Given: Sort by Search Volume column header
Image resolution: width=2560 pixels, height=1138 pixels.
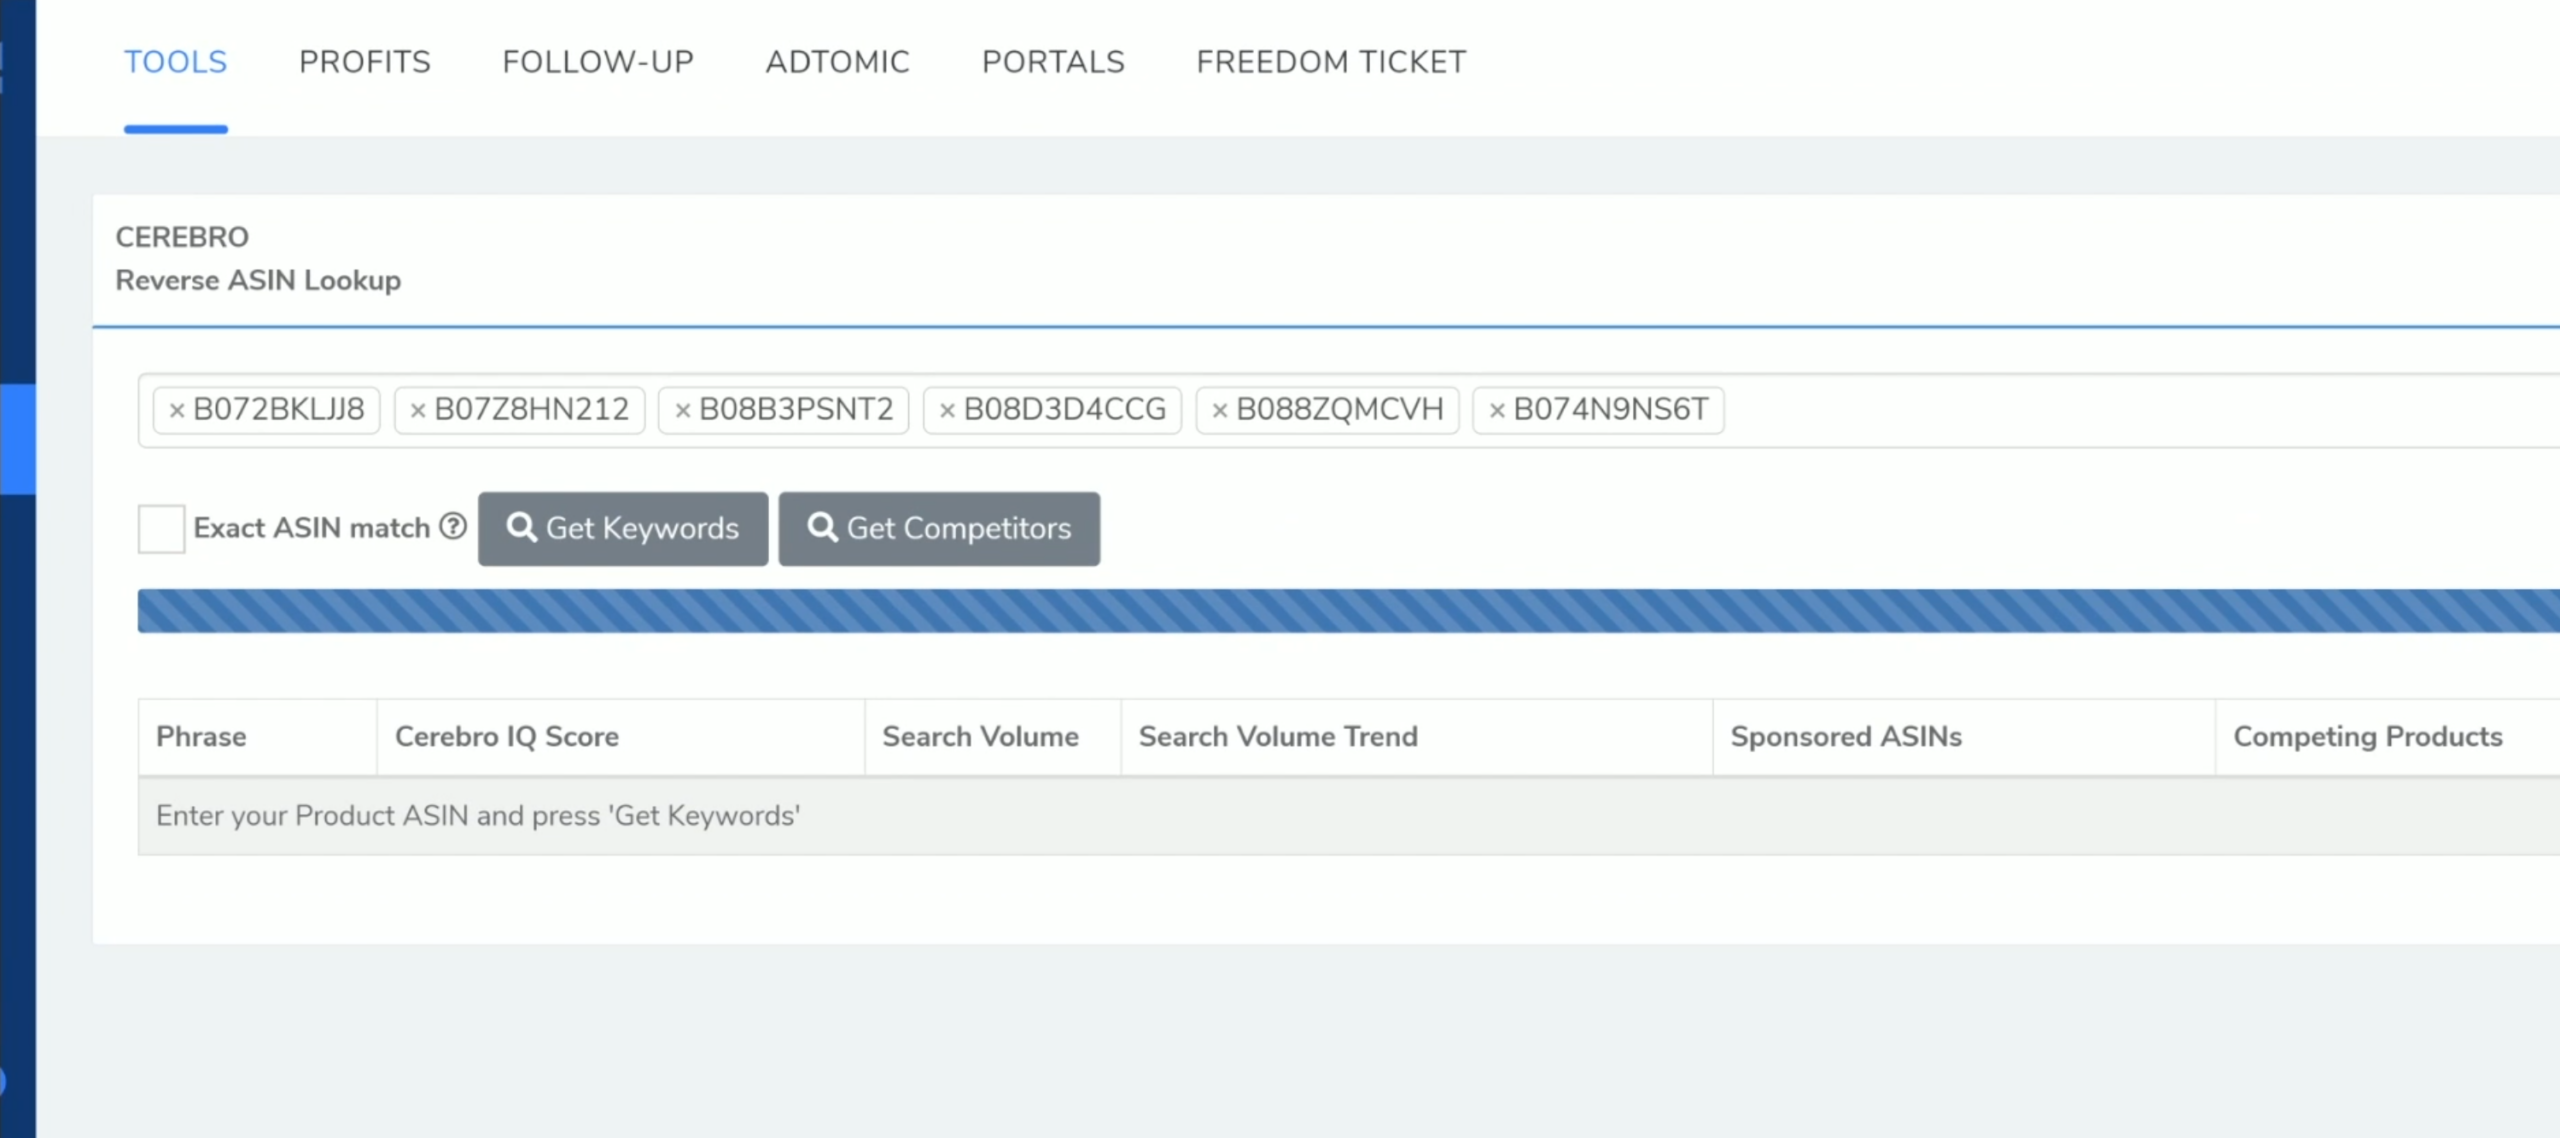Looking at the screenshot, I should click(x=980, y=736).
